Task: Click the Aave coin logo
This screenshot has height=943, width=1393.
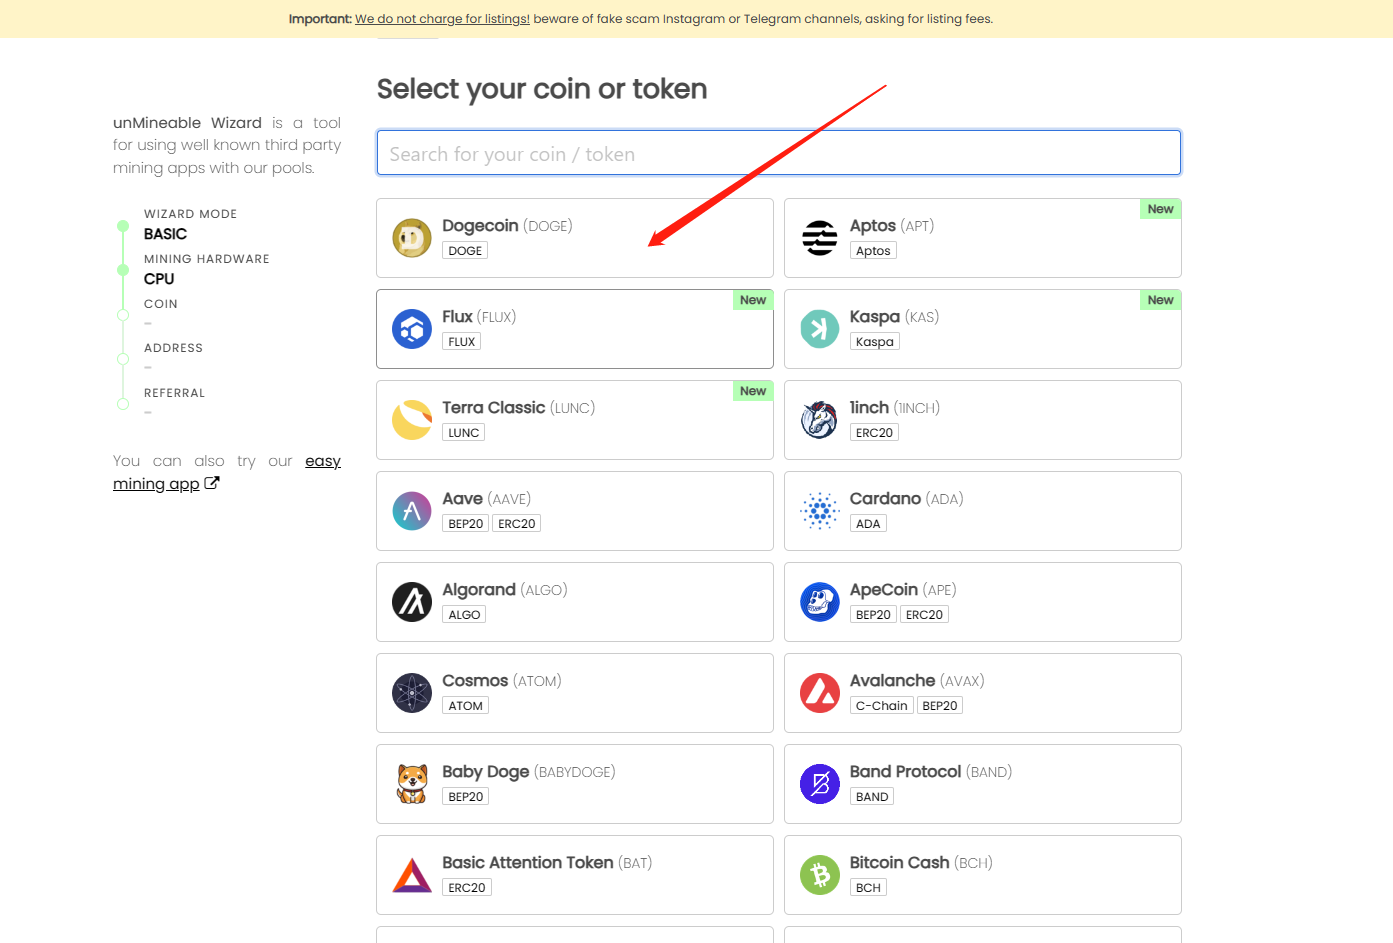Action: [412, 511]
